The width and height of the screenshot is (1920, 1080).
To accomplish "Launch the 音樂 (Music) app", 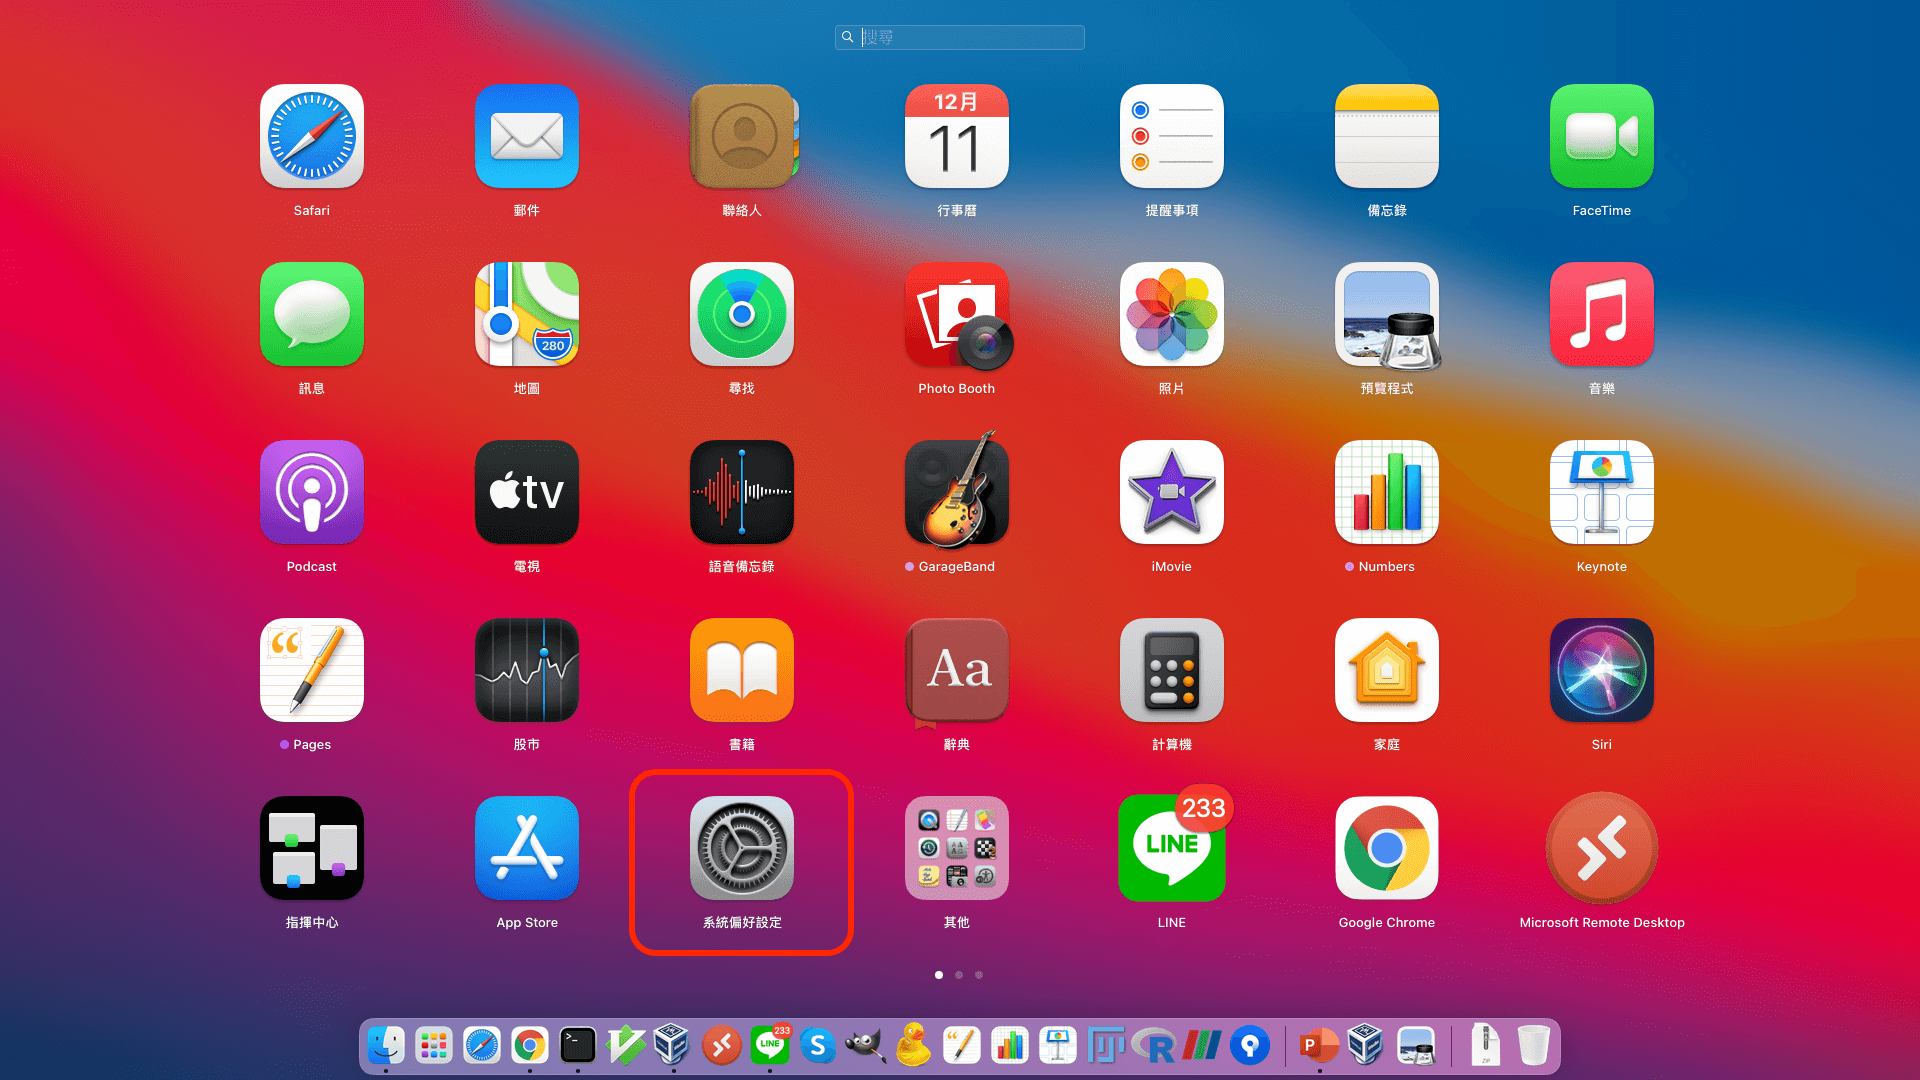I will 1602,314.
